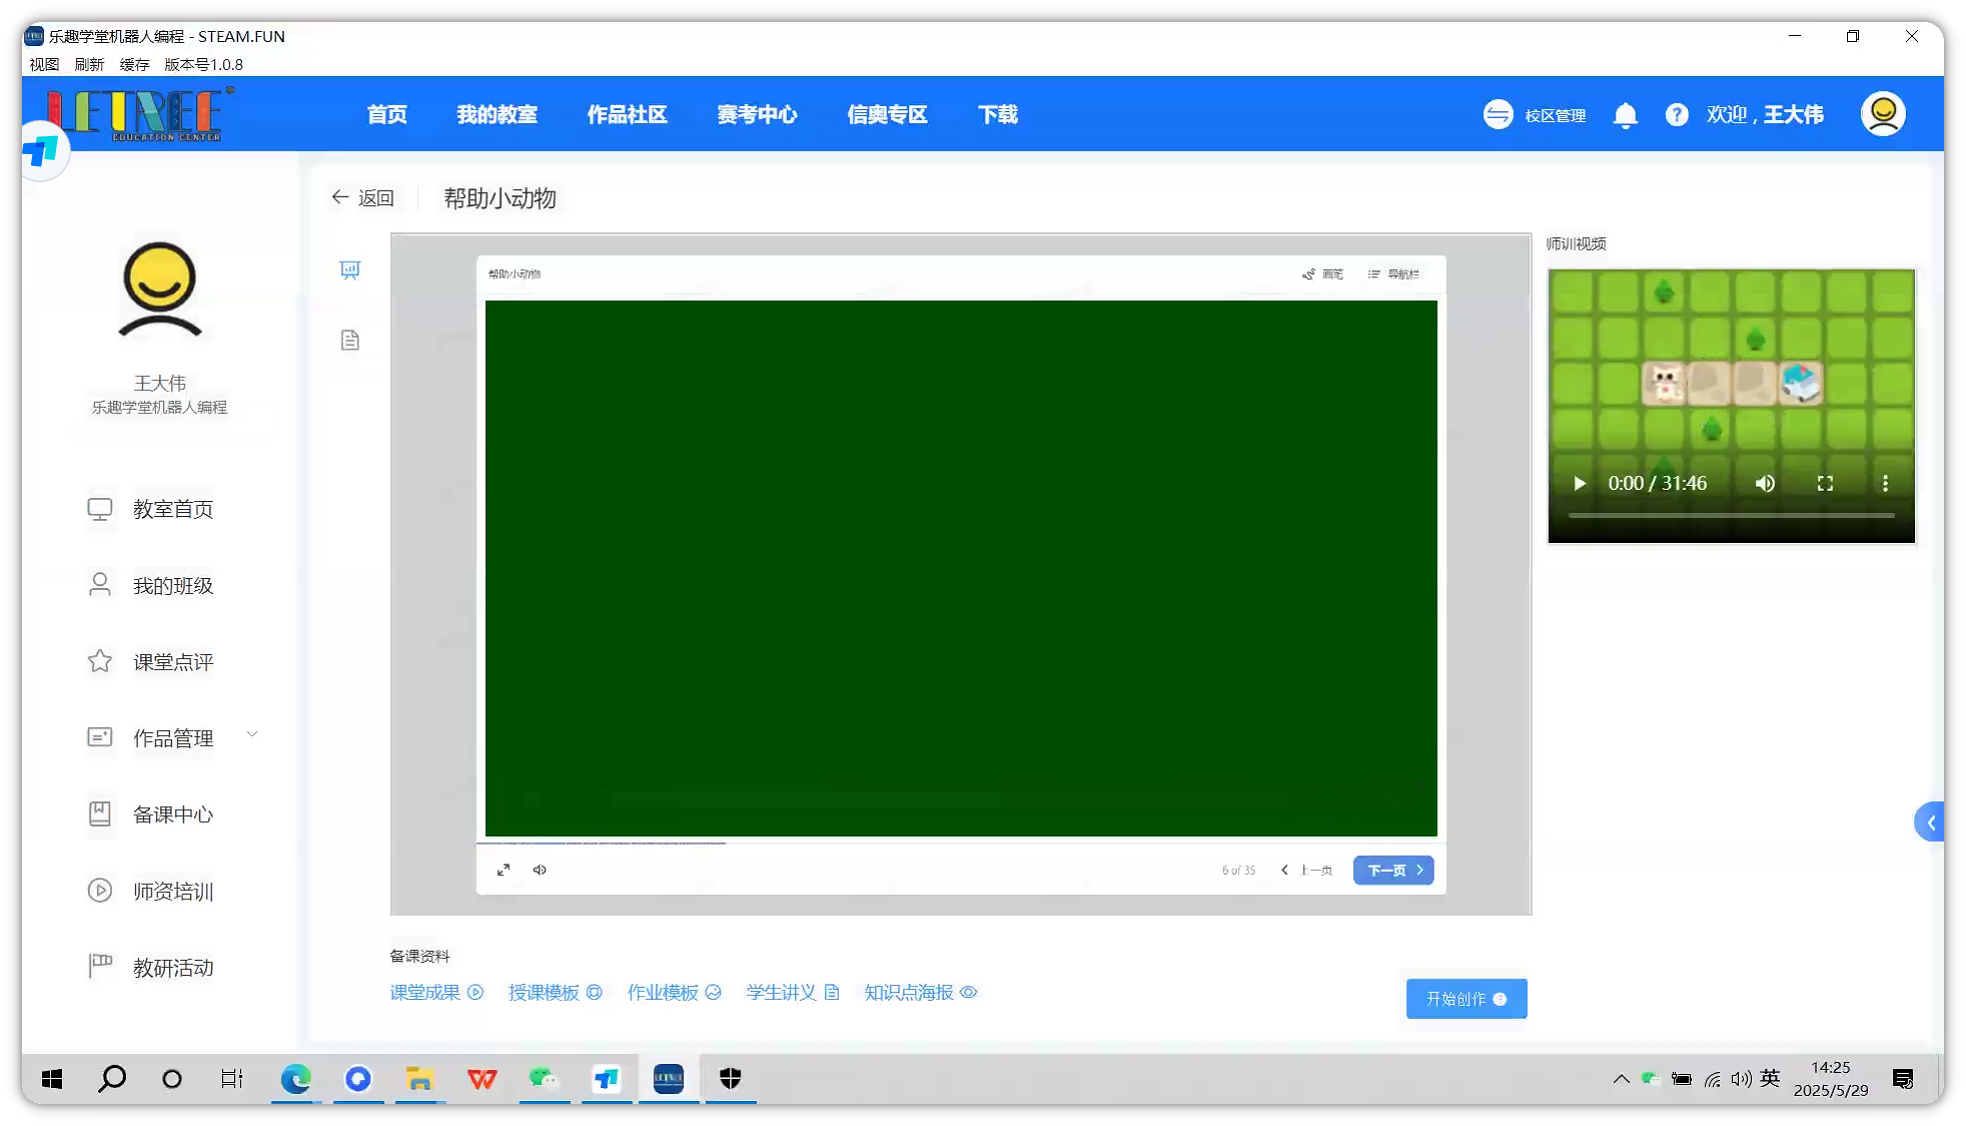Viewport: 1966px width, 1126px height.
Task: Open video more options menu
Action: click(x=1885, y=484)
